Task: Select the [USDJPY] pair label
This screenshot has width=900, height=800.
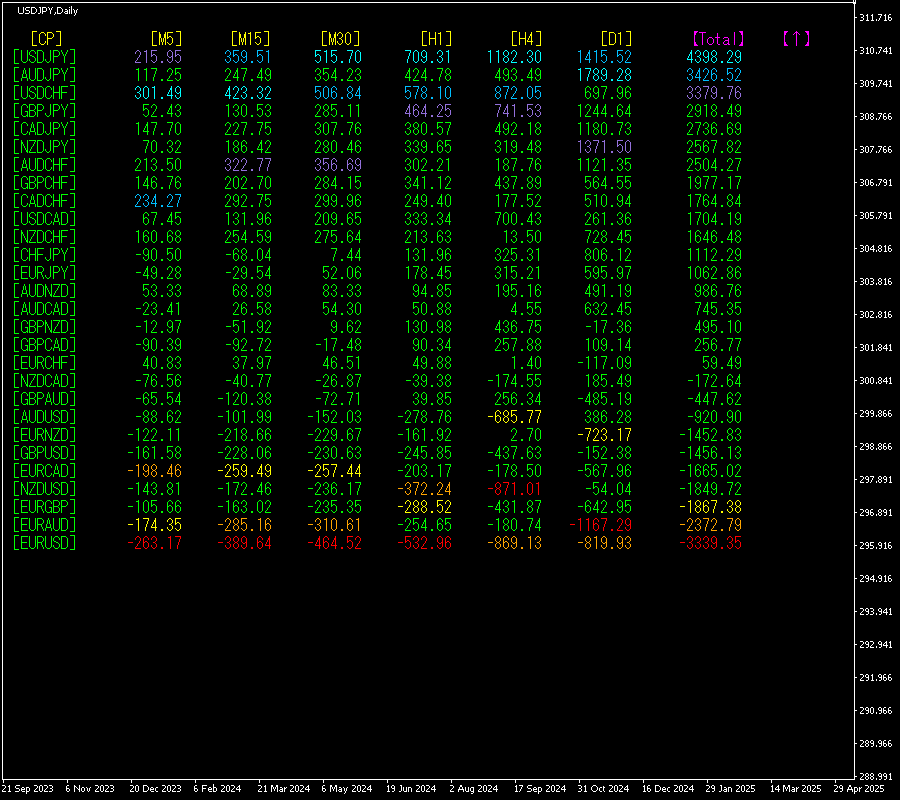Action: click(x=44, y=57)
